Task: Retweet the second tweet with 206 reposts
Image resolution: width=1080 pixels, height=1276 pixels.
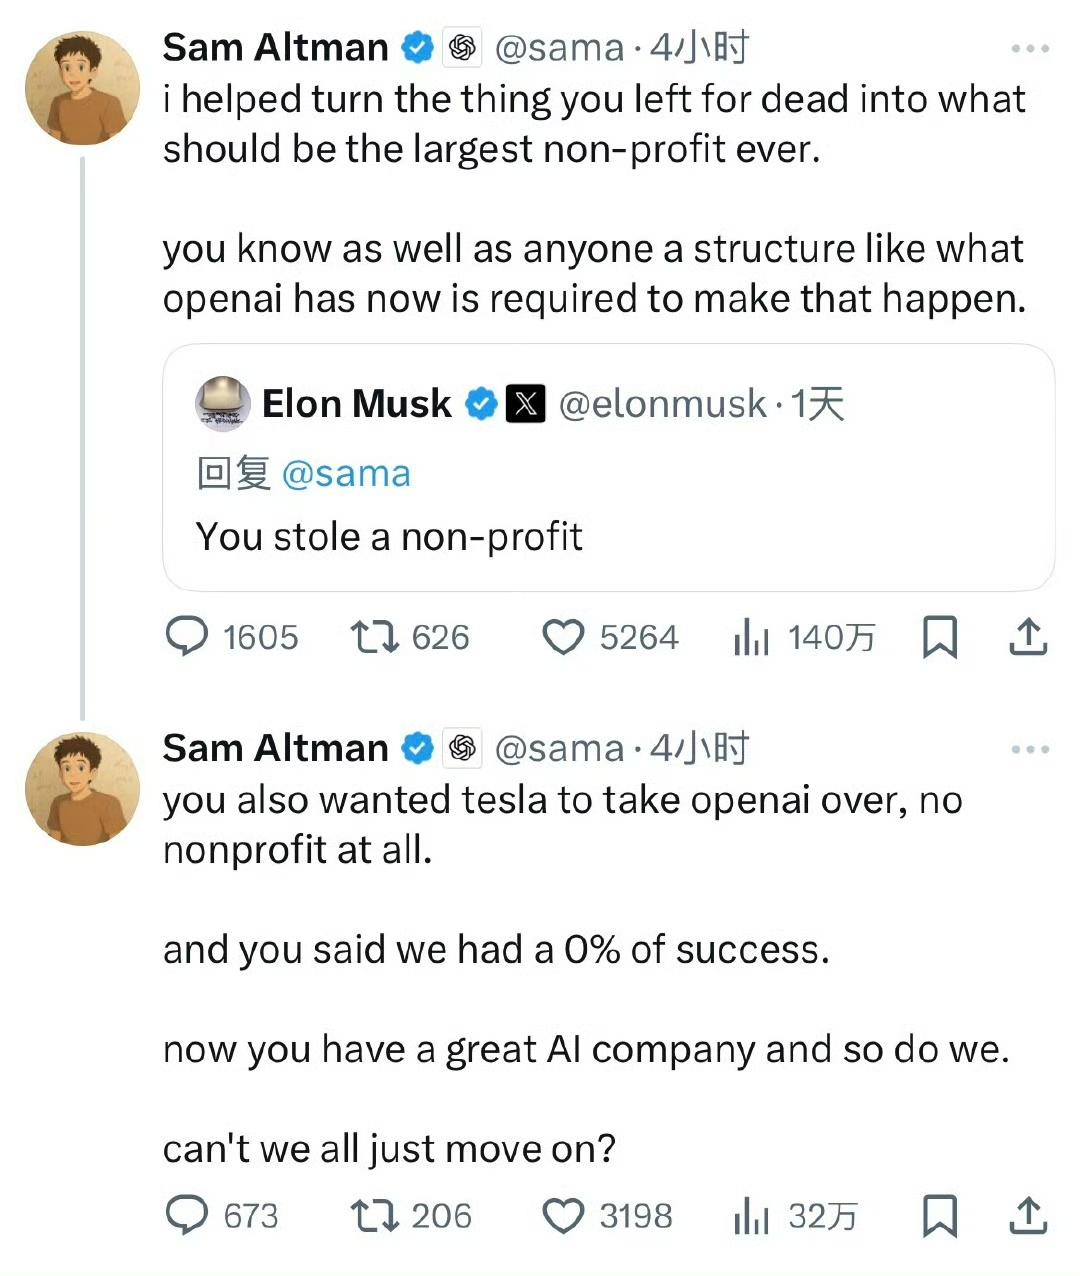Action: 375,1216
